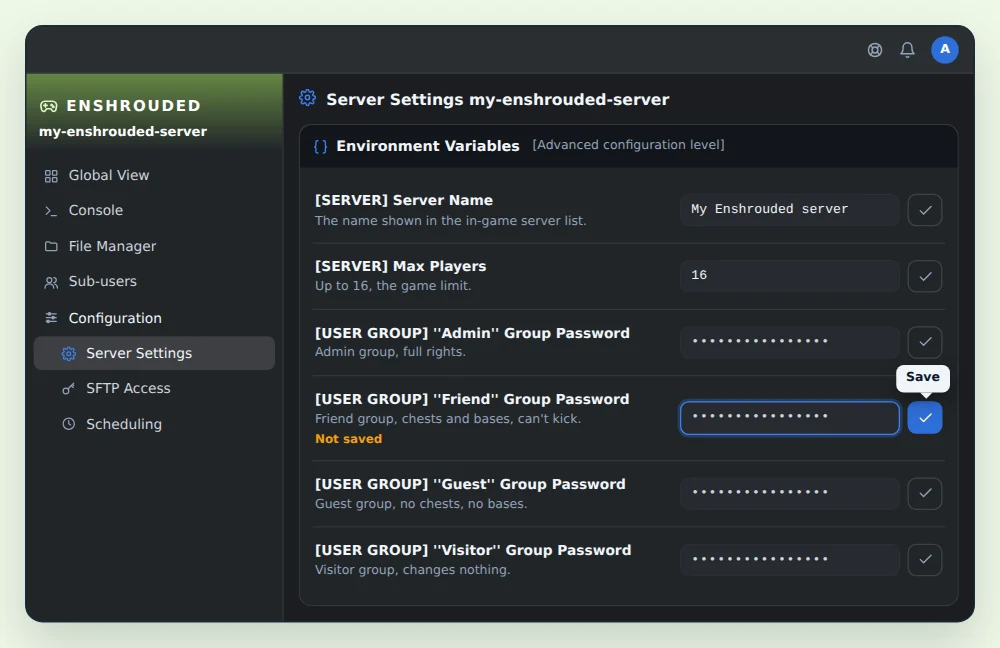Click the "Server Settings my-enshrouded-server" title
Image resolution: width=1000 pixels, height=648 pixels.
[497, 99]
